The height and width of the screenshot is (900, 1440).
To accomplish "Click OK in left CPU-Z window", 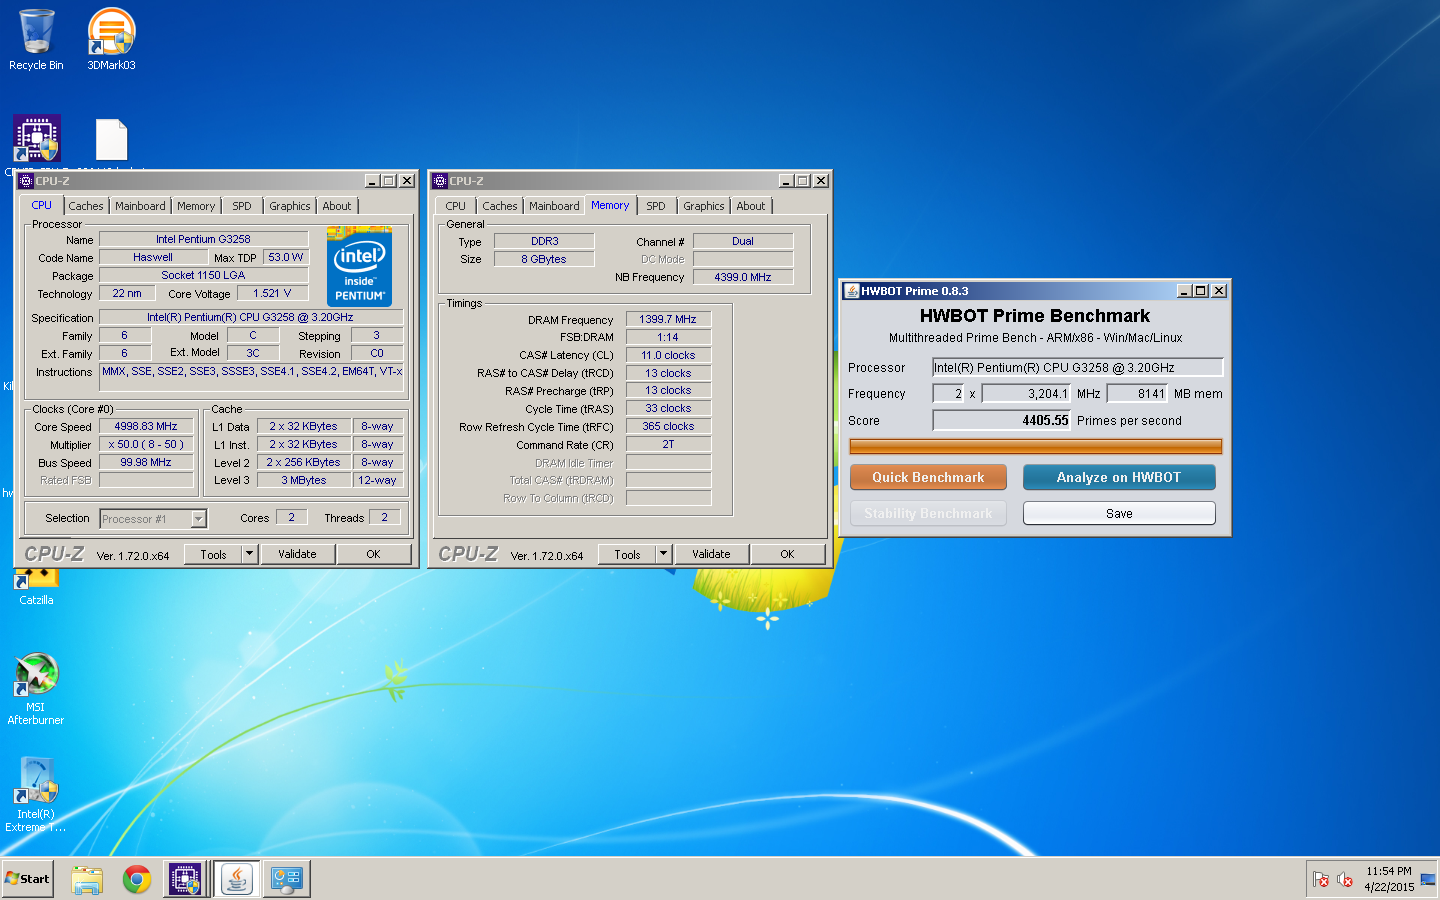I will (x=373, y=554).
